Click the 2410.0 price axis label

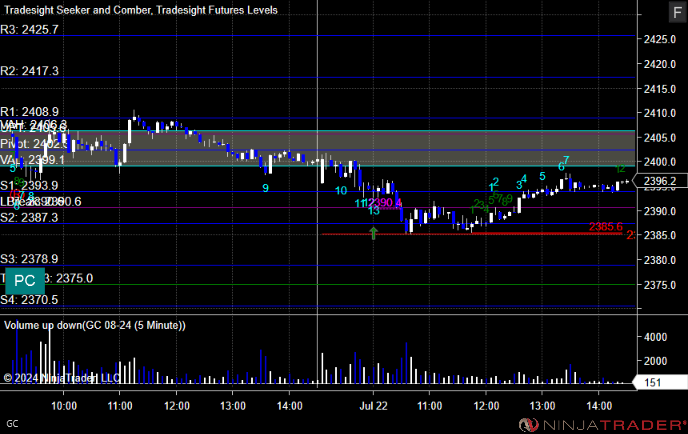tap(659, 113)
